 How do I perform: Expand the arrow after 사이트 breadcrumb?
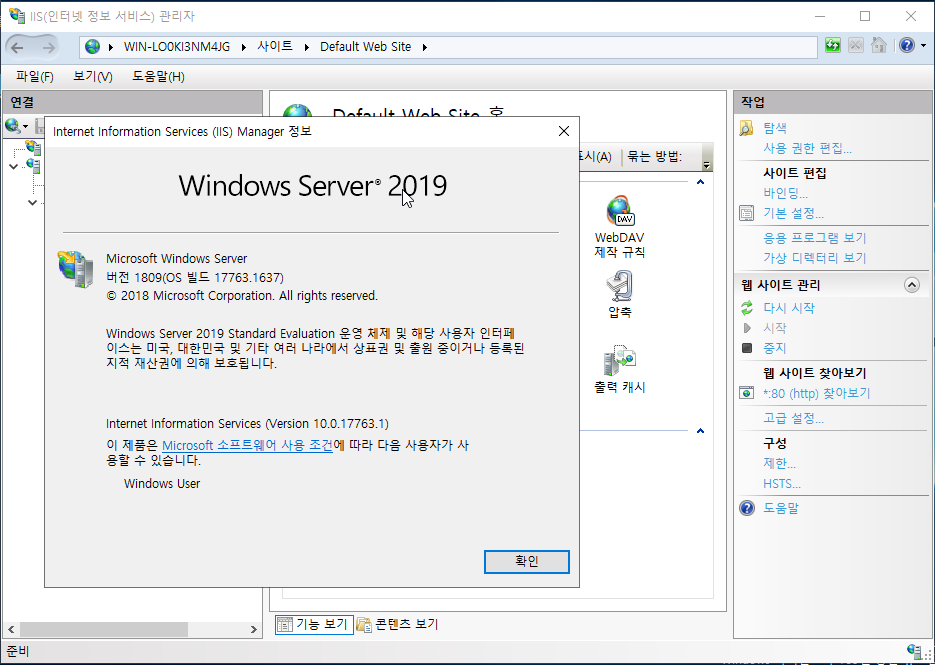click(x=306, y=47)
